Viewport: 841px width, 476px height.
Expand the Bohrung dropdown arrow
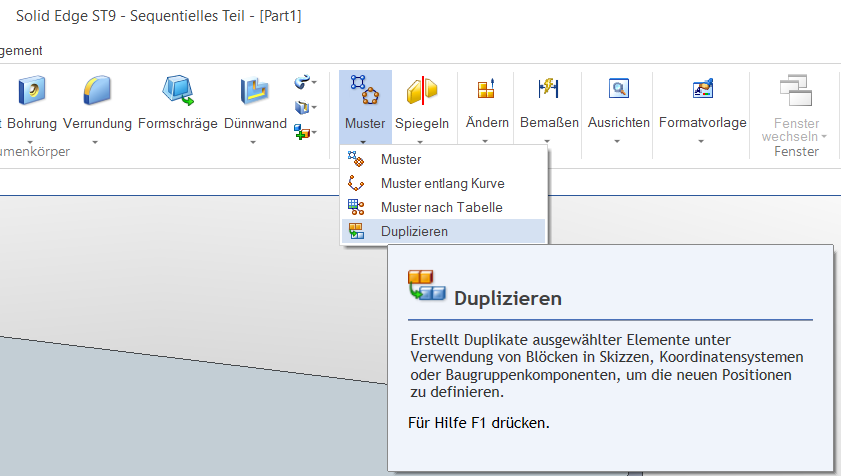click(31, 142)
